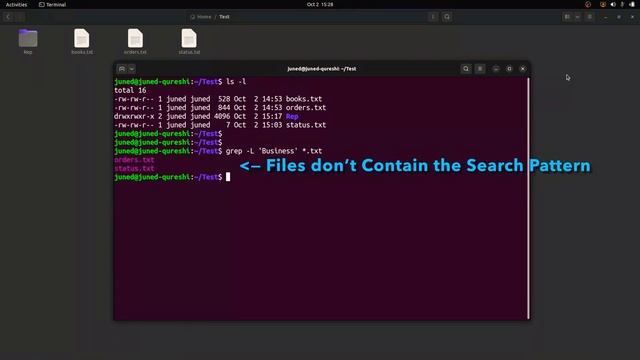Search within the Terminal window
This screenshot has width=640, height=360.
[466, 69]
